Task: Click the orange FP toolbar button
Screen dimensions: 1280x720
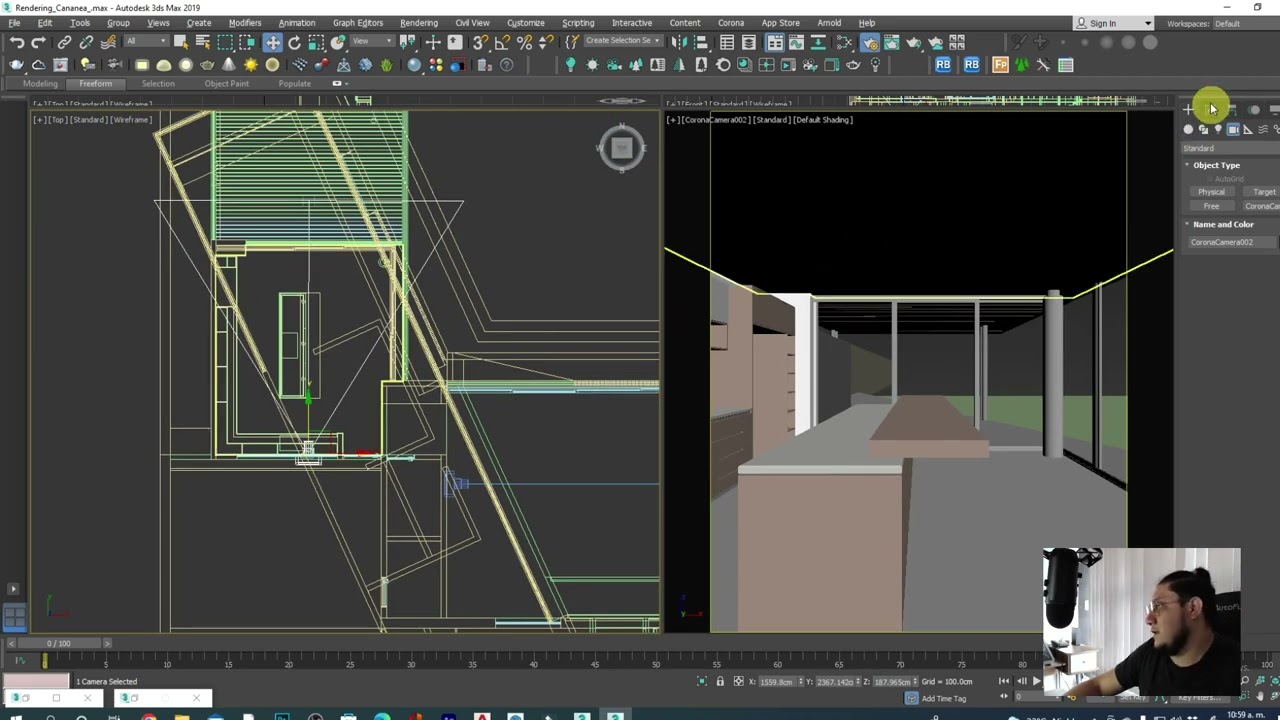Action: [1000, 65]
